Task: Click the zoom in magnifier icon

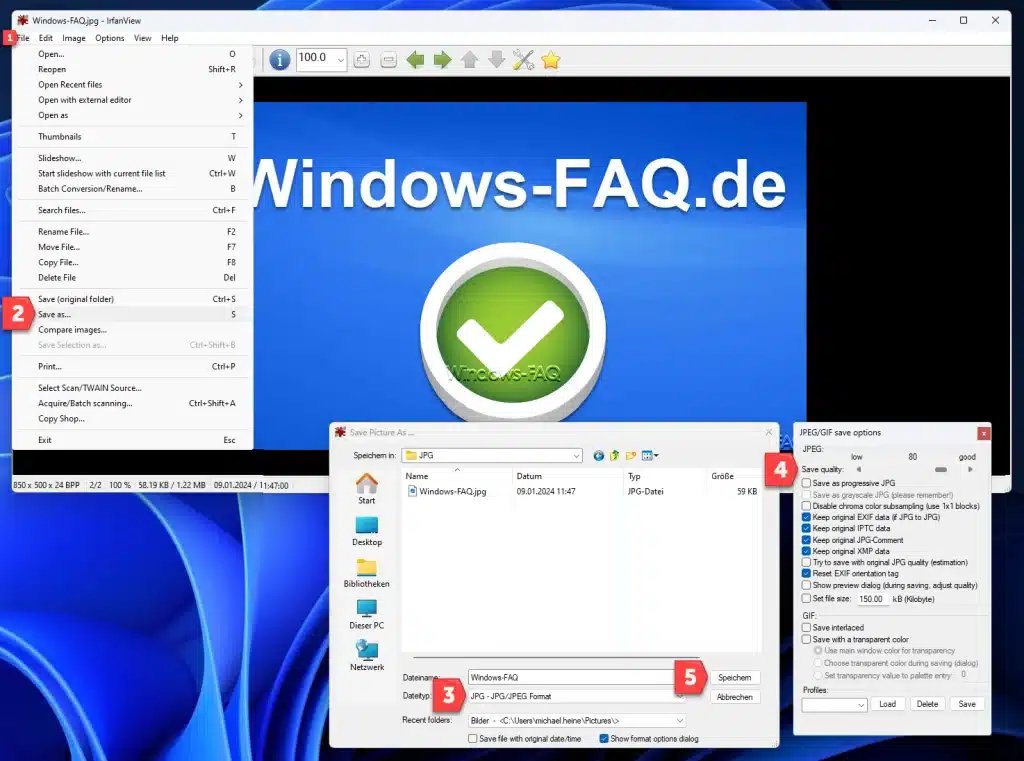Action: tap(362, 60)
